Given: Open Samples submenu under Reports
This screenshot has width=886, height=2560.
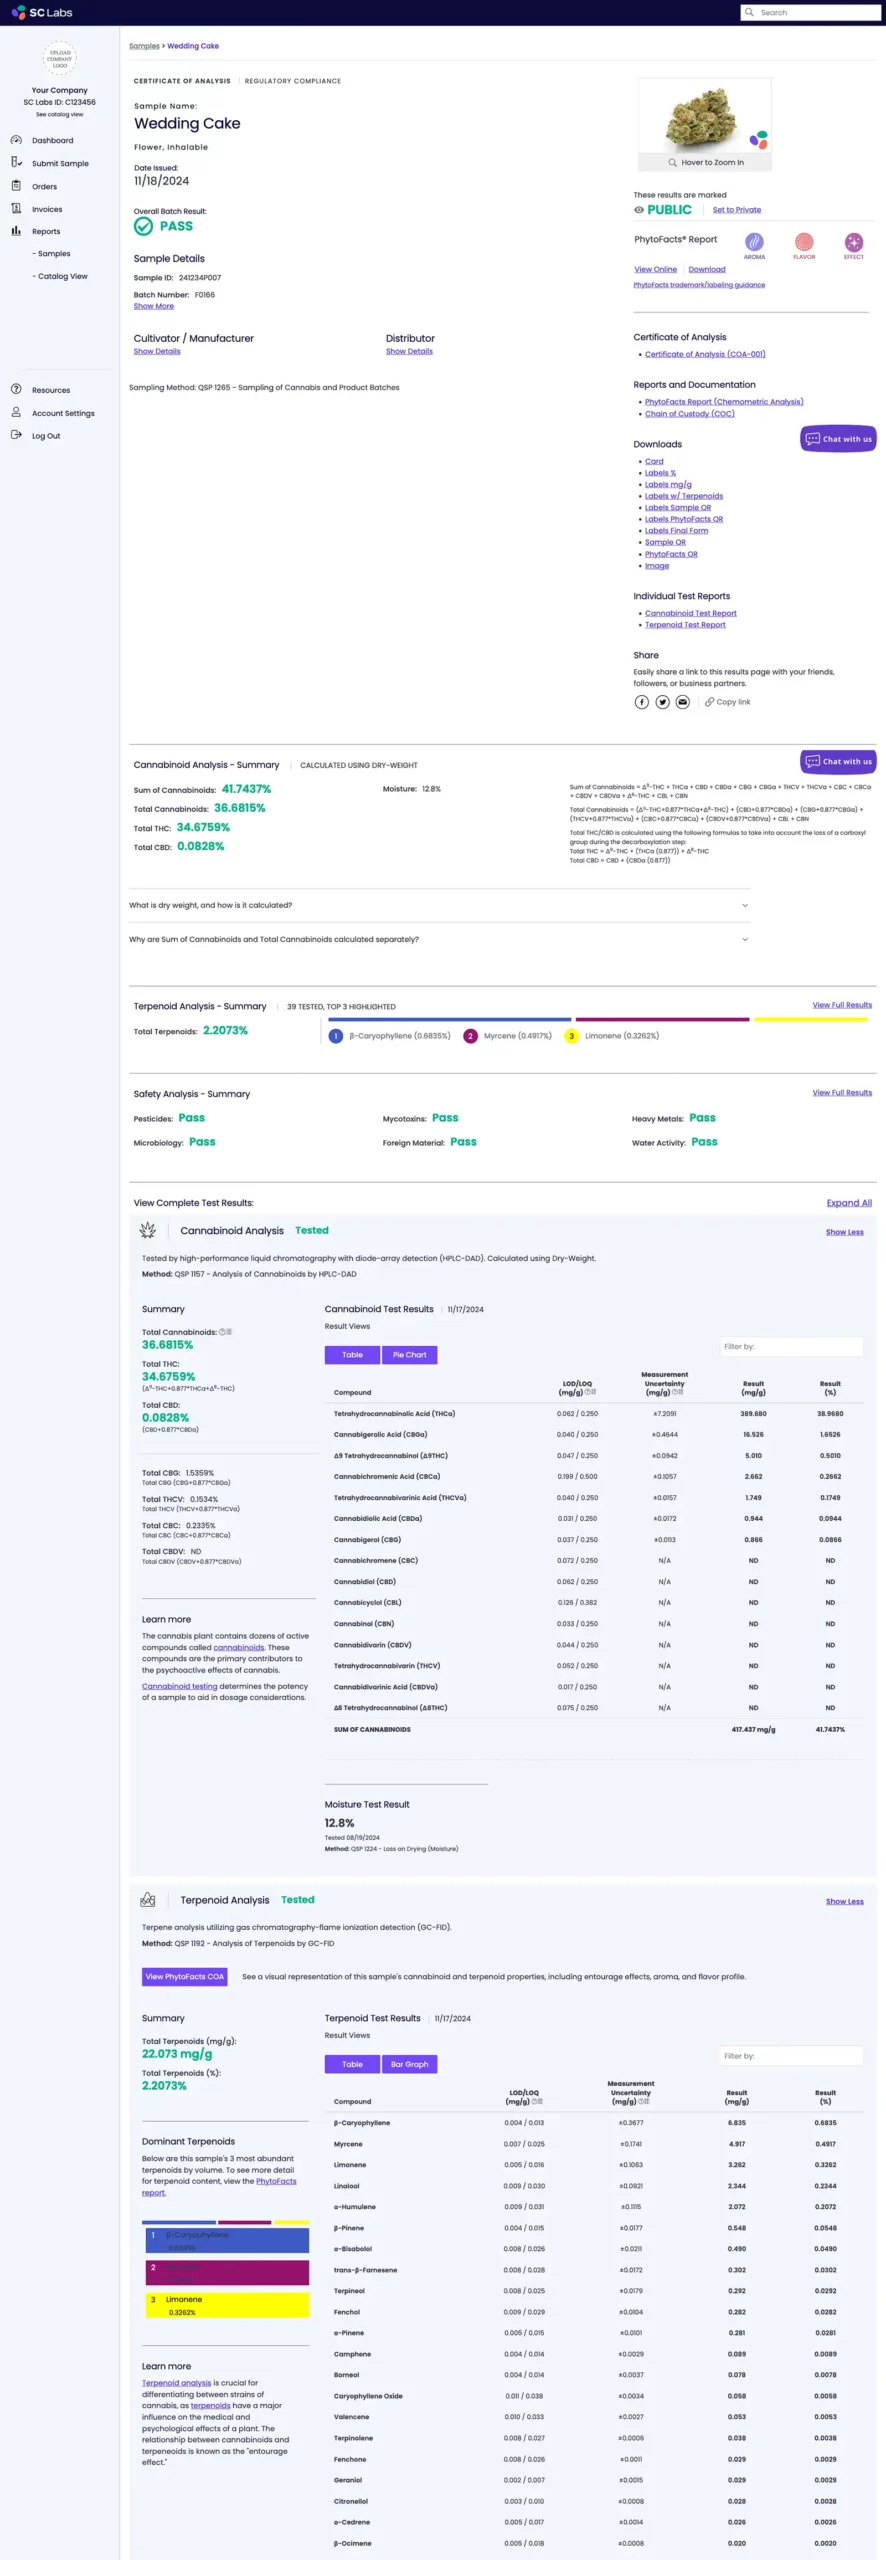Looking at the screenshot, I should pyautogui.click(x=52, y=254).
